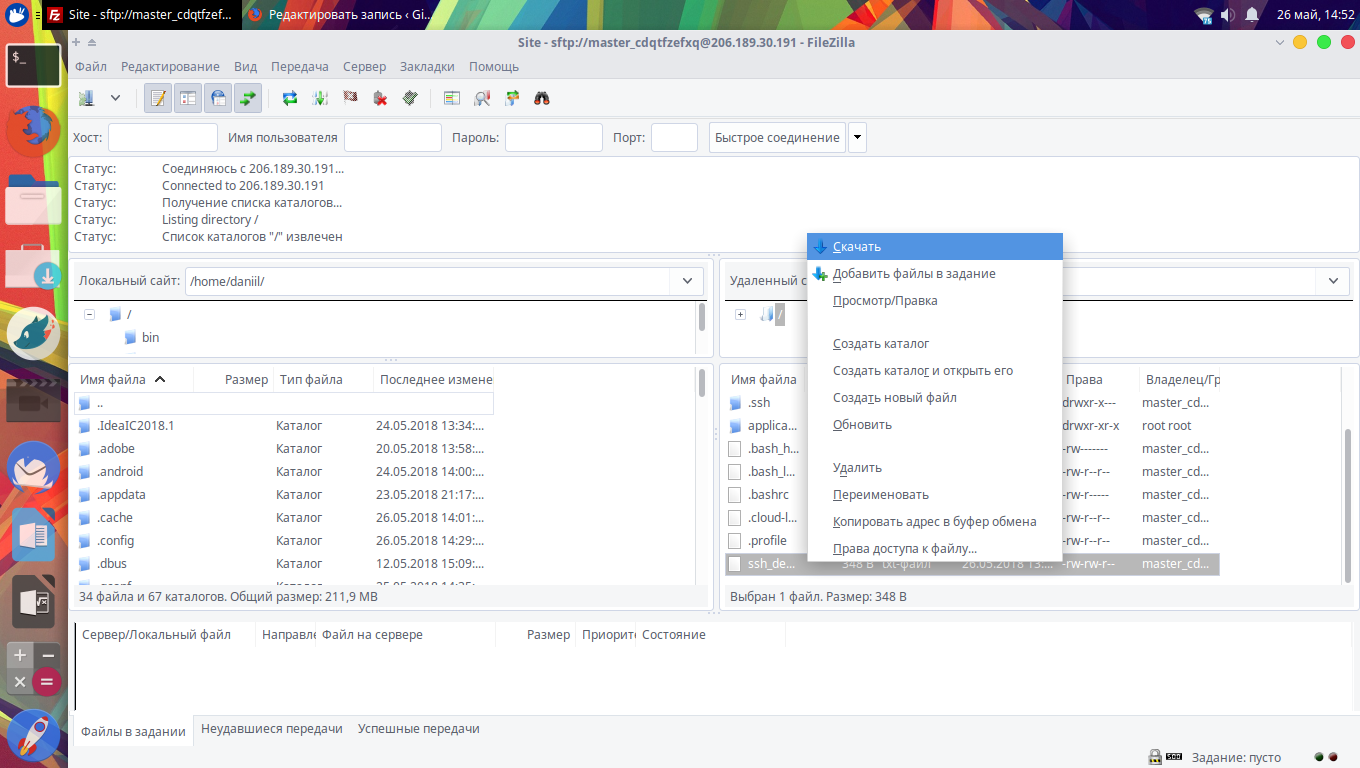Open the Site Manager toolbar icon
The height and width of the screenshot is (768, 1360).
(x=87, y=98)
